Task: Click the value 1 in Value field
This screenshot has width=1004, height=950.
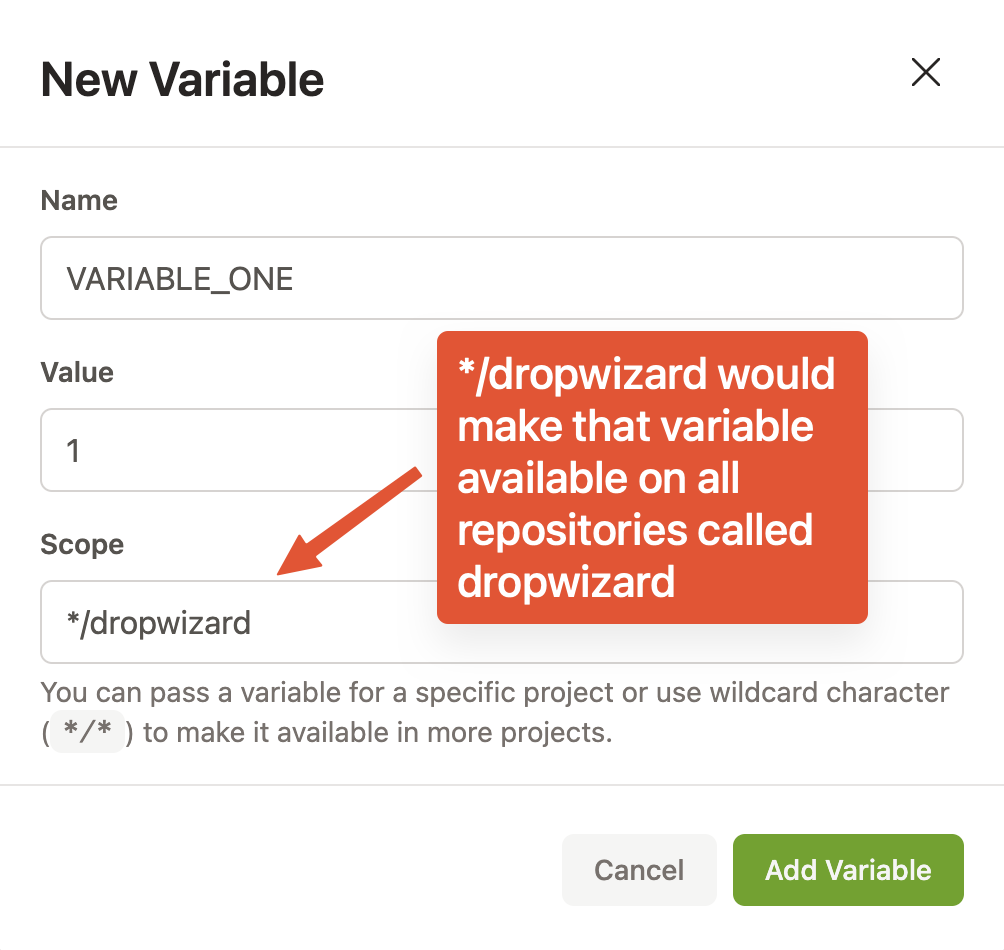Action: (73, 451)
